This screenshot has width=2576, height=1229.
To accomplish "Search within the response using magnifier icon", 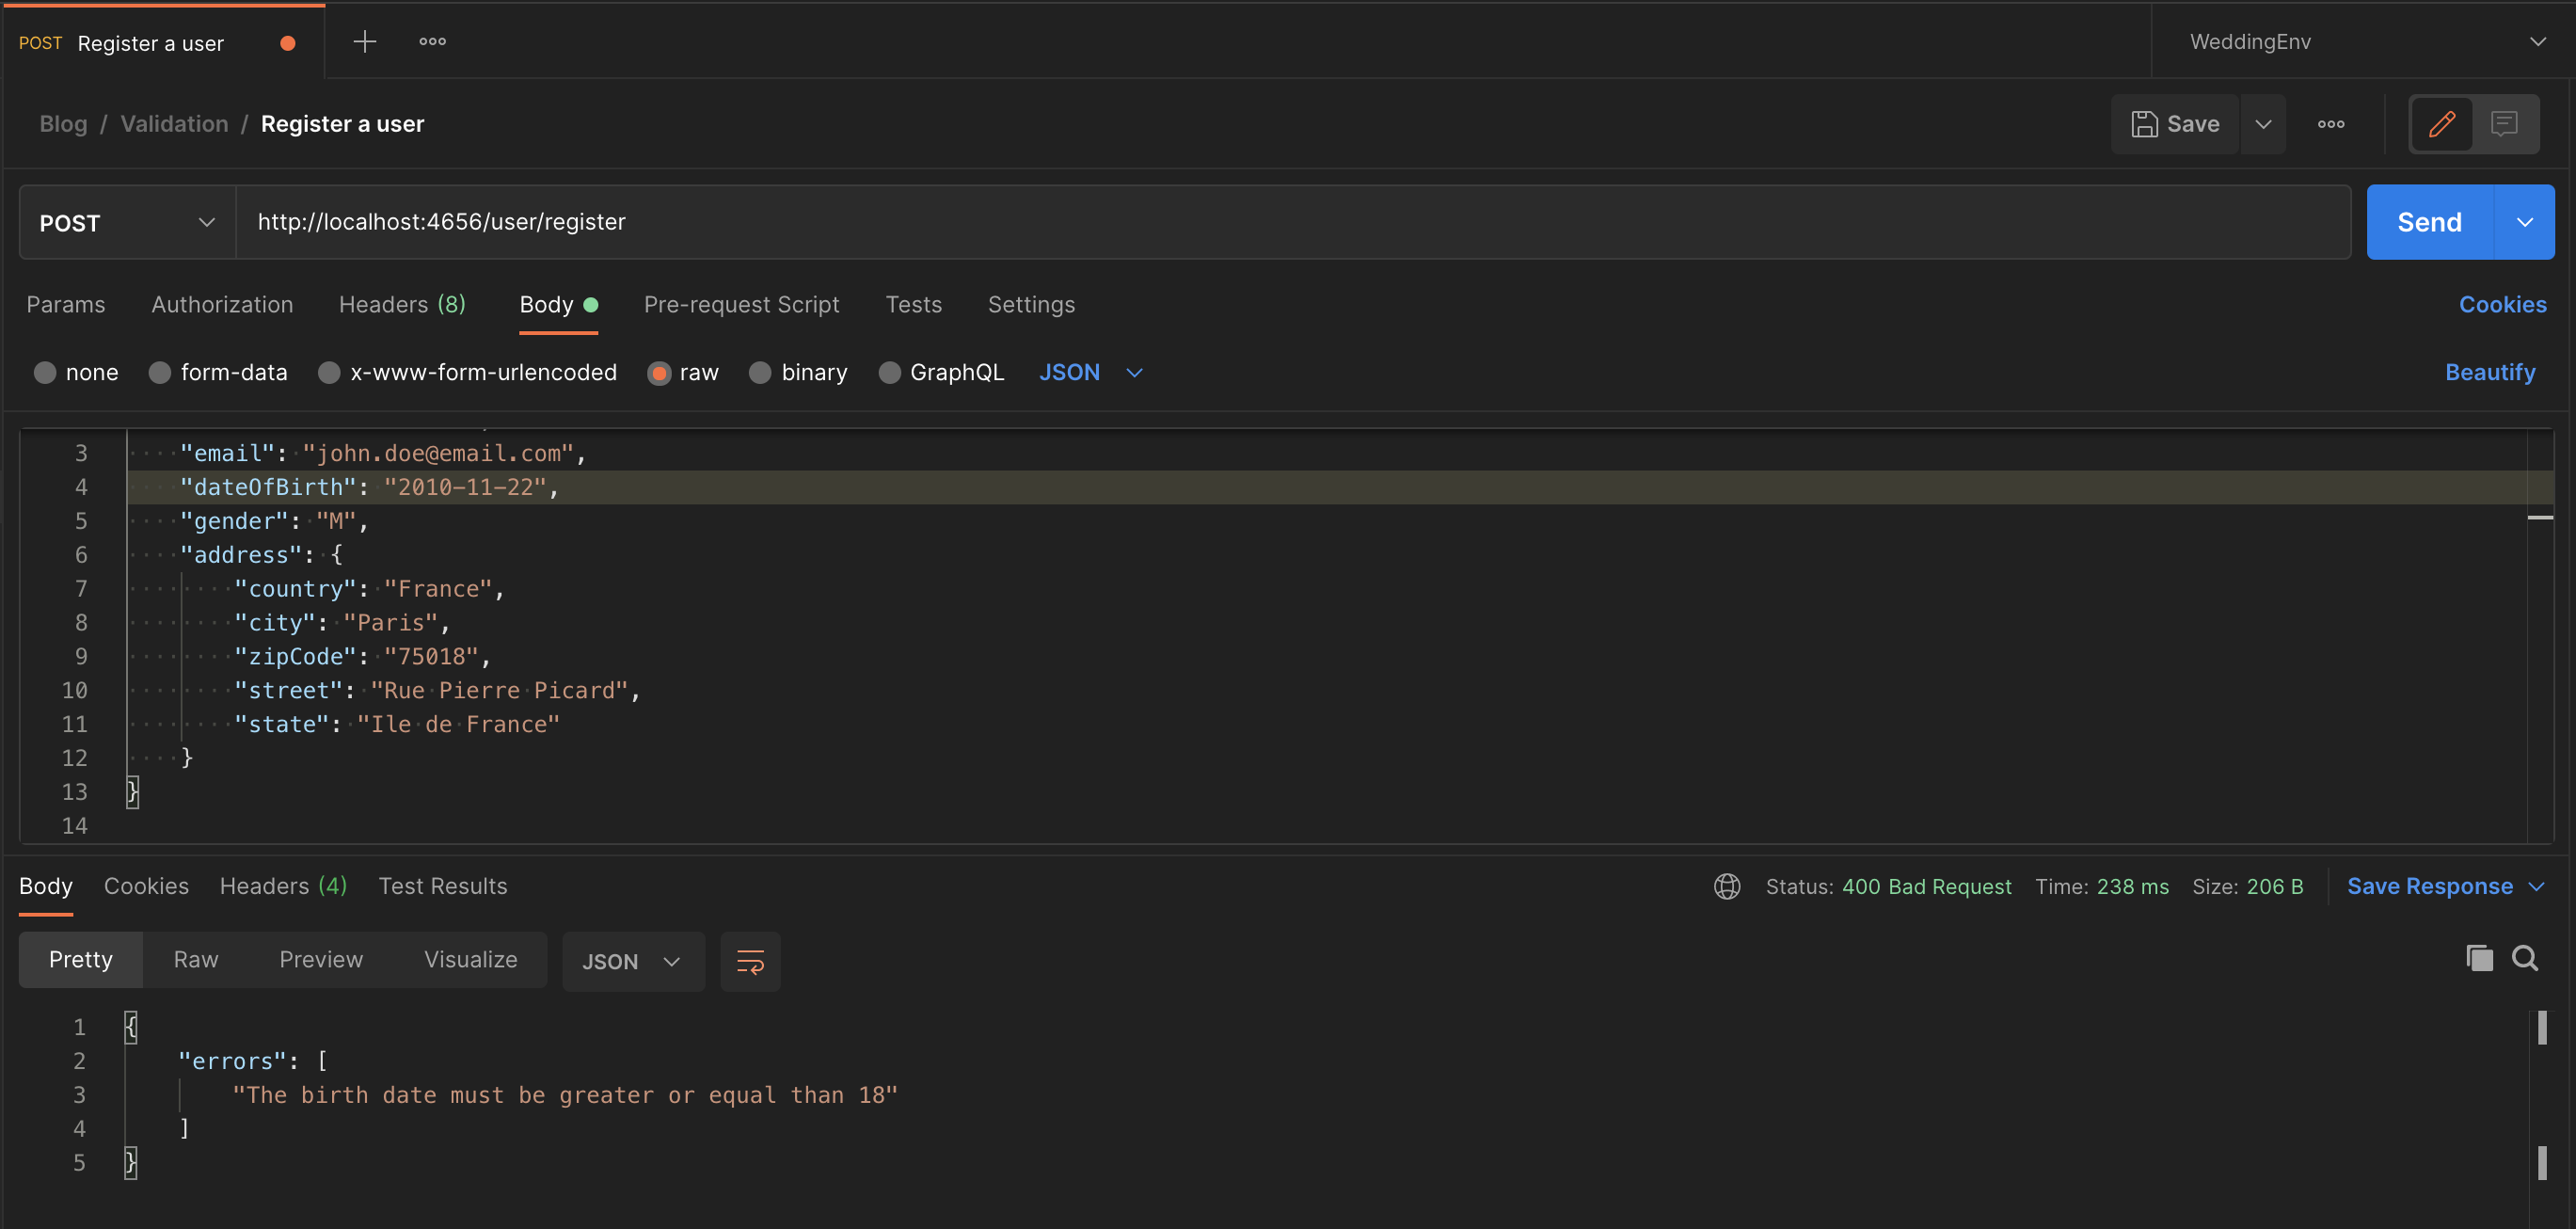I will click(2526, 958).
